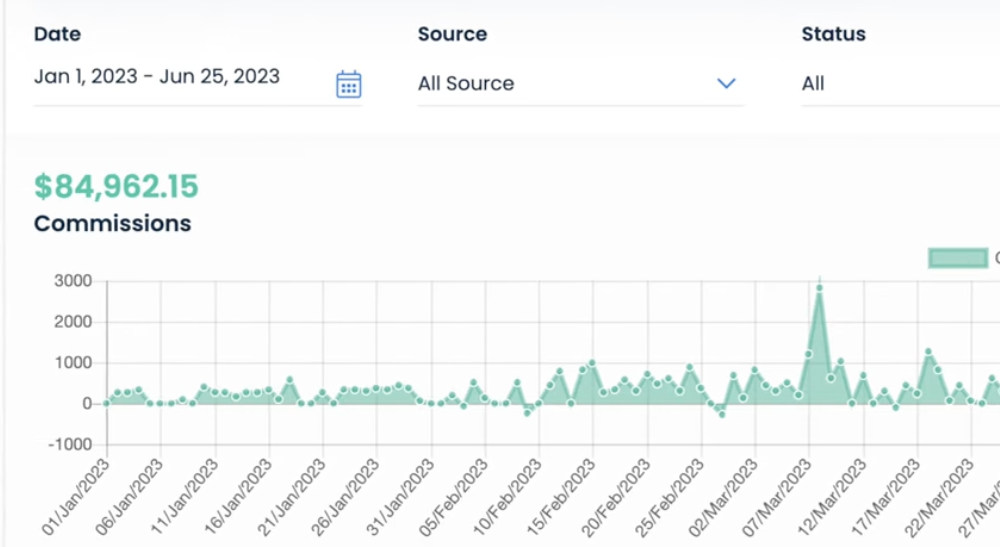The image size is (1000, 547).
Task: Click the 02/Mar/2023 axis label
Action: click(x=723, y=497)
